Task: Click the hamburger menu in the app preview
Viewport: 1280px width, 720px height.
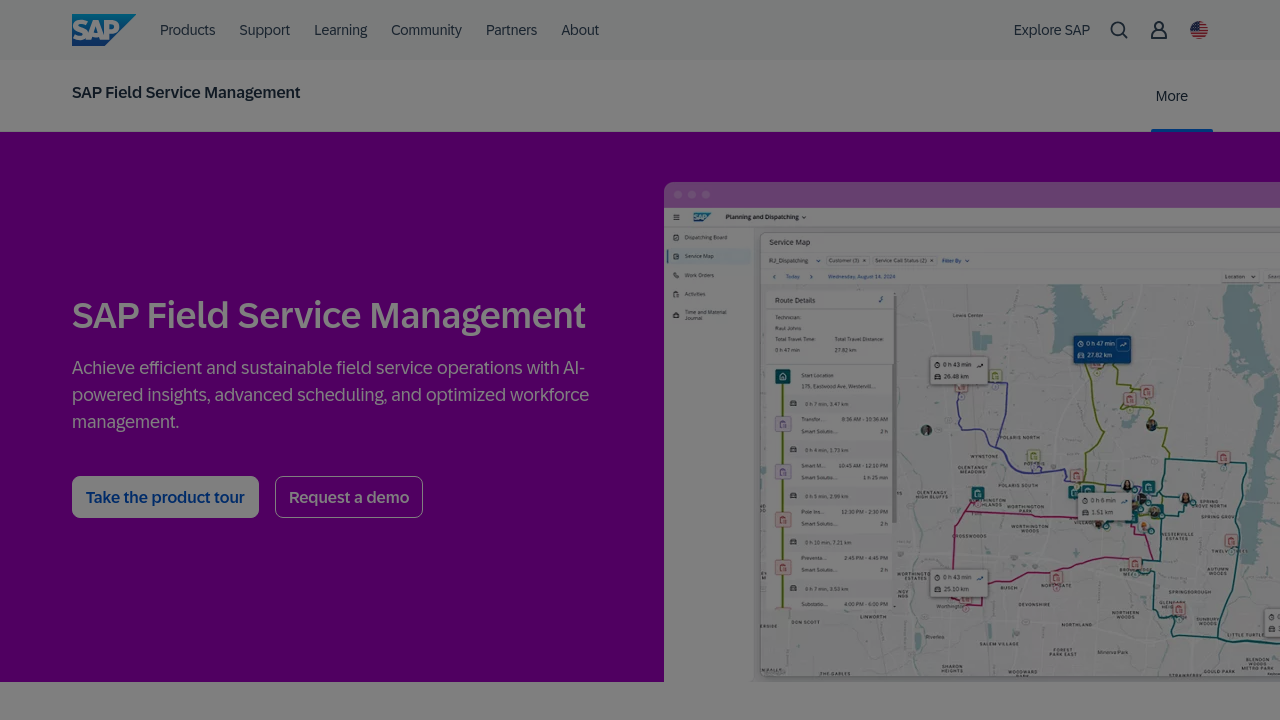Action: tap(677, 217)
